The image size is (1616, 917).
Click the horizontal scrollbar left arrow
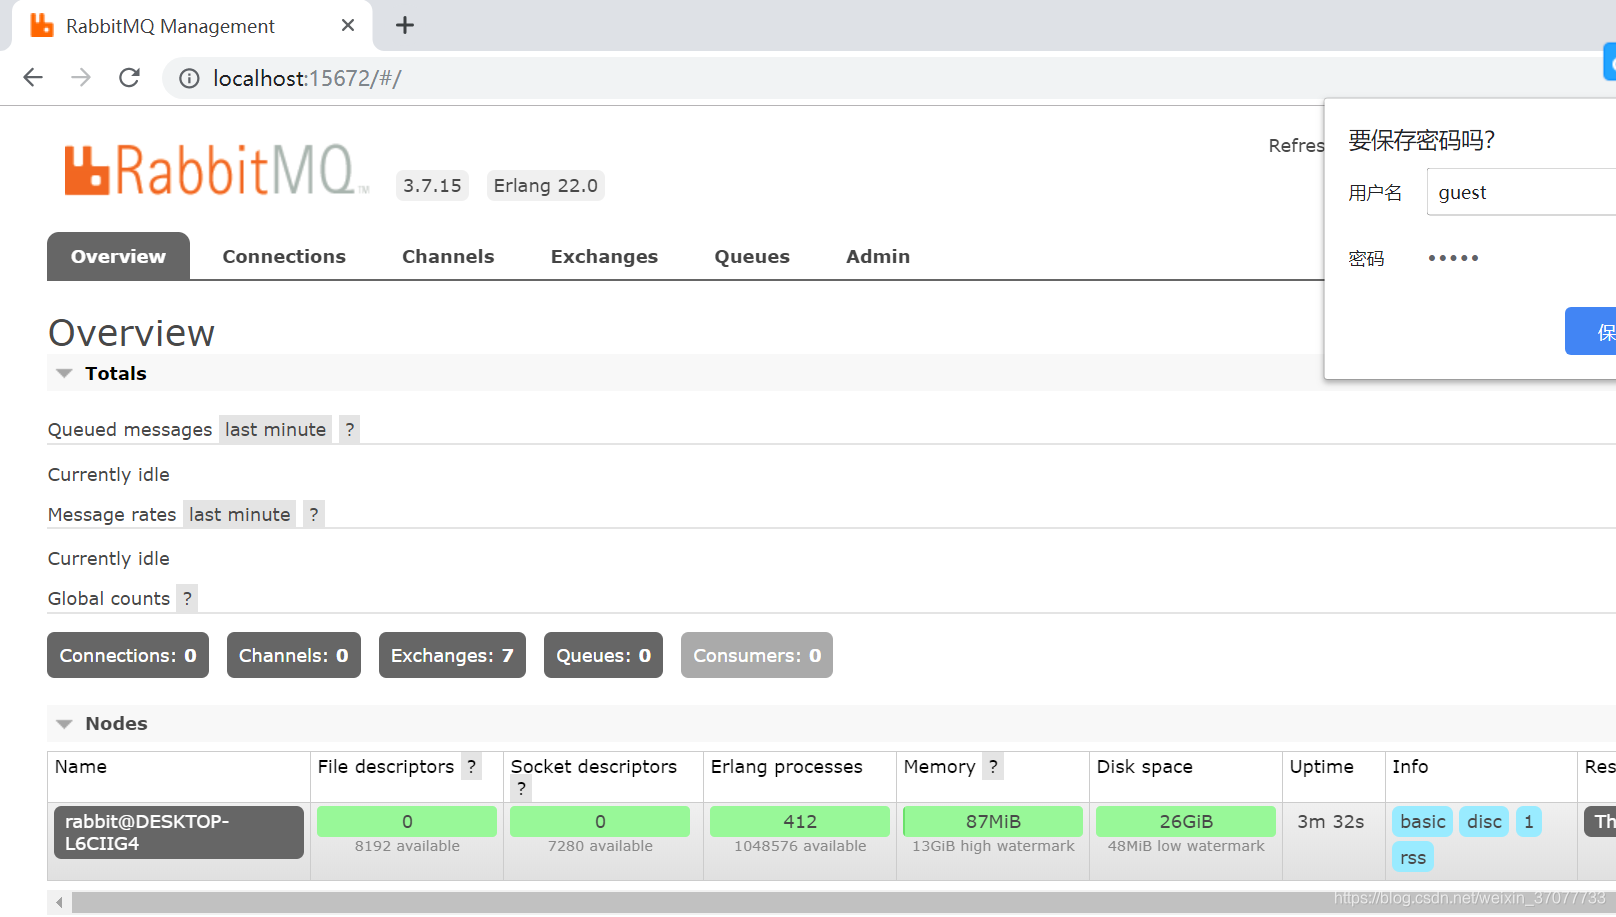[59, 903]
